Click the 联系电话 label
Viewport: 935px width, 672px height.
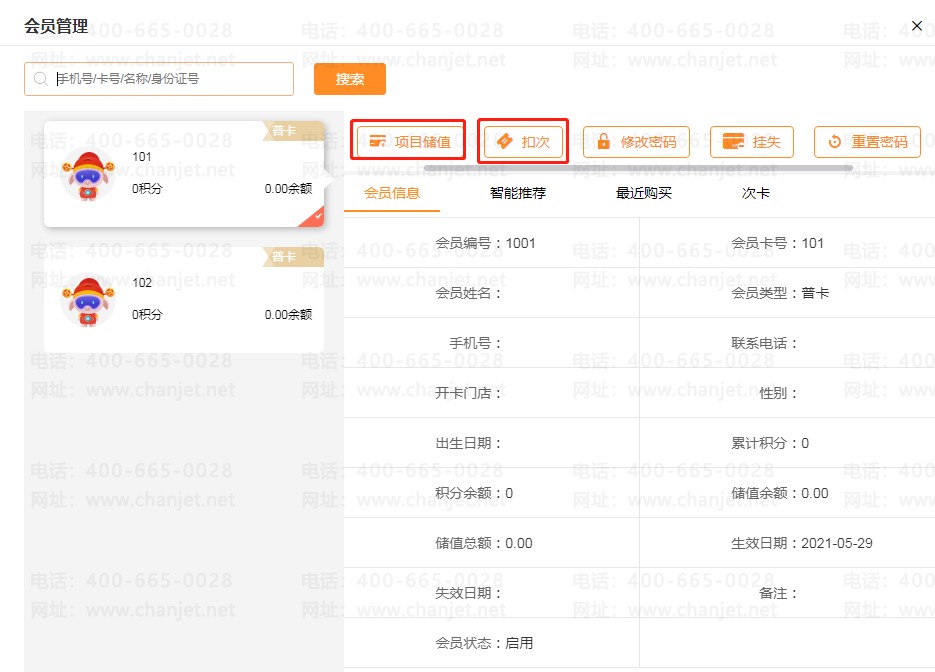tap(764, 343)
